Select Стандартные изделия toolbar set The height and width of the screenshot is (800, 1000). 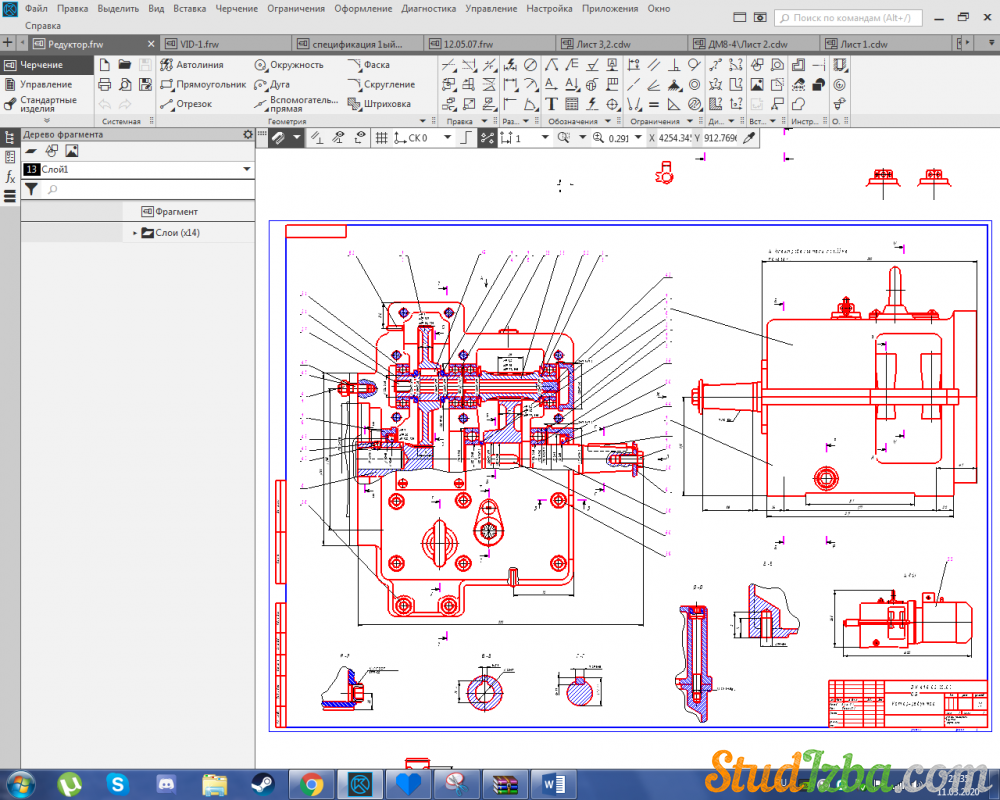pyautogui.click(x=48, y=104)
